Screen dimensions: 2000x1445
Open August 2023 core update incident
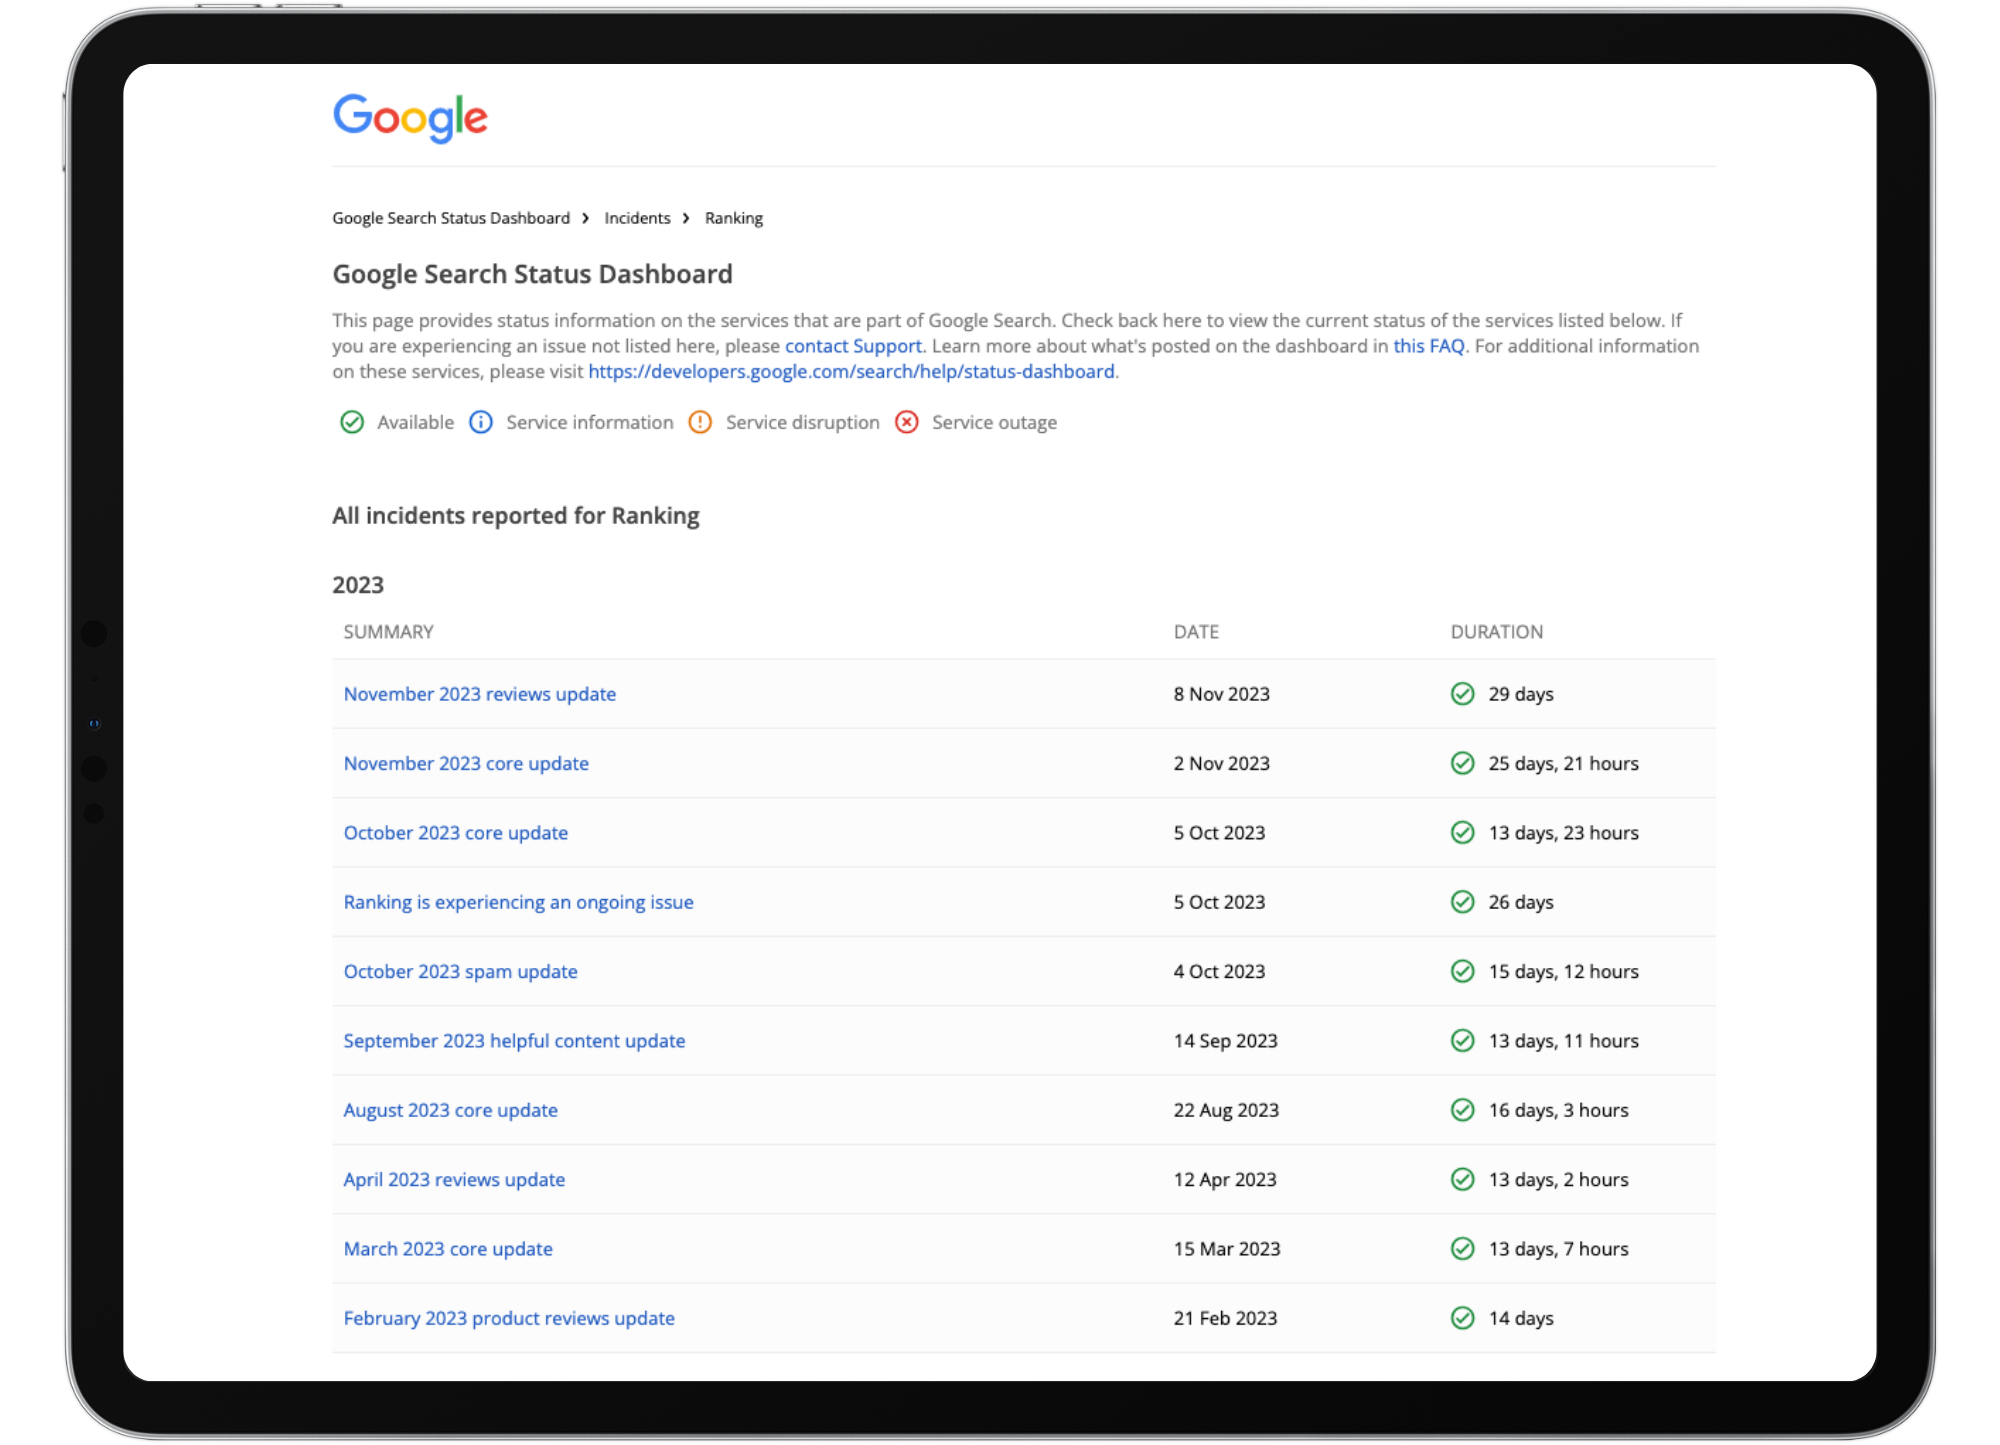pos(451,1110)
